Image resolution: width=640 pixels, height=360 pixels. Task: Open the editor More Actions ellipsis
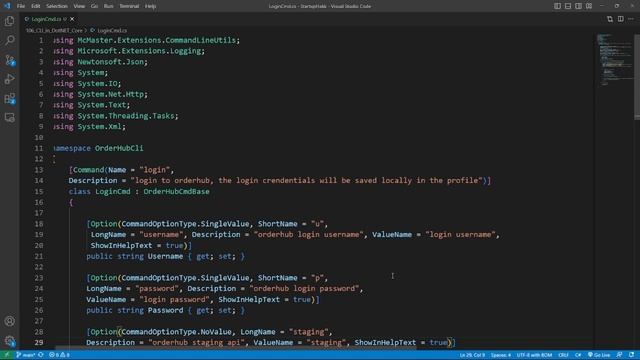[x=631, y=19]
